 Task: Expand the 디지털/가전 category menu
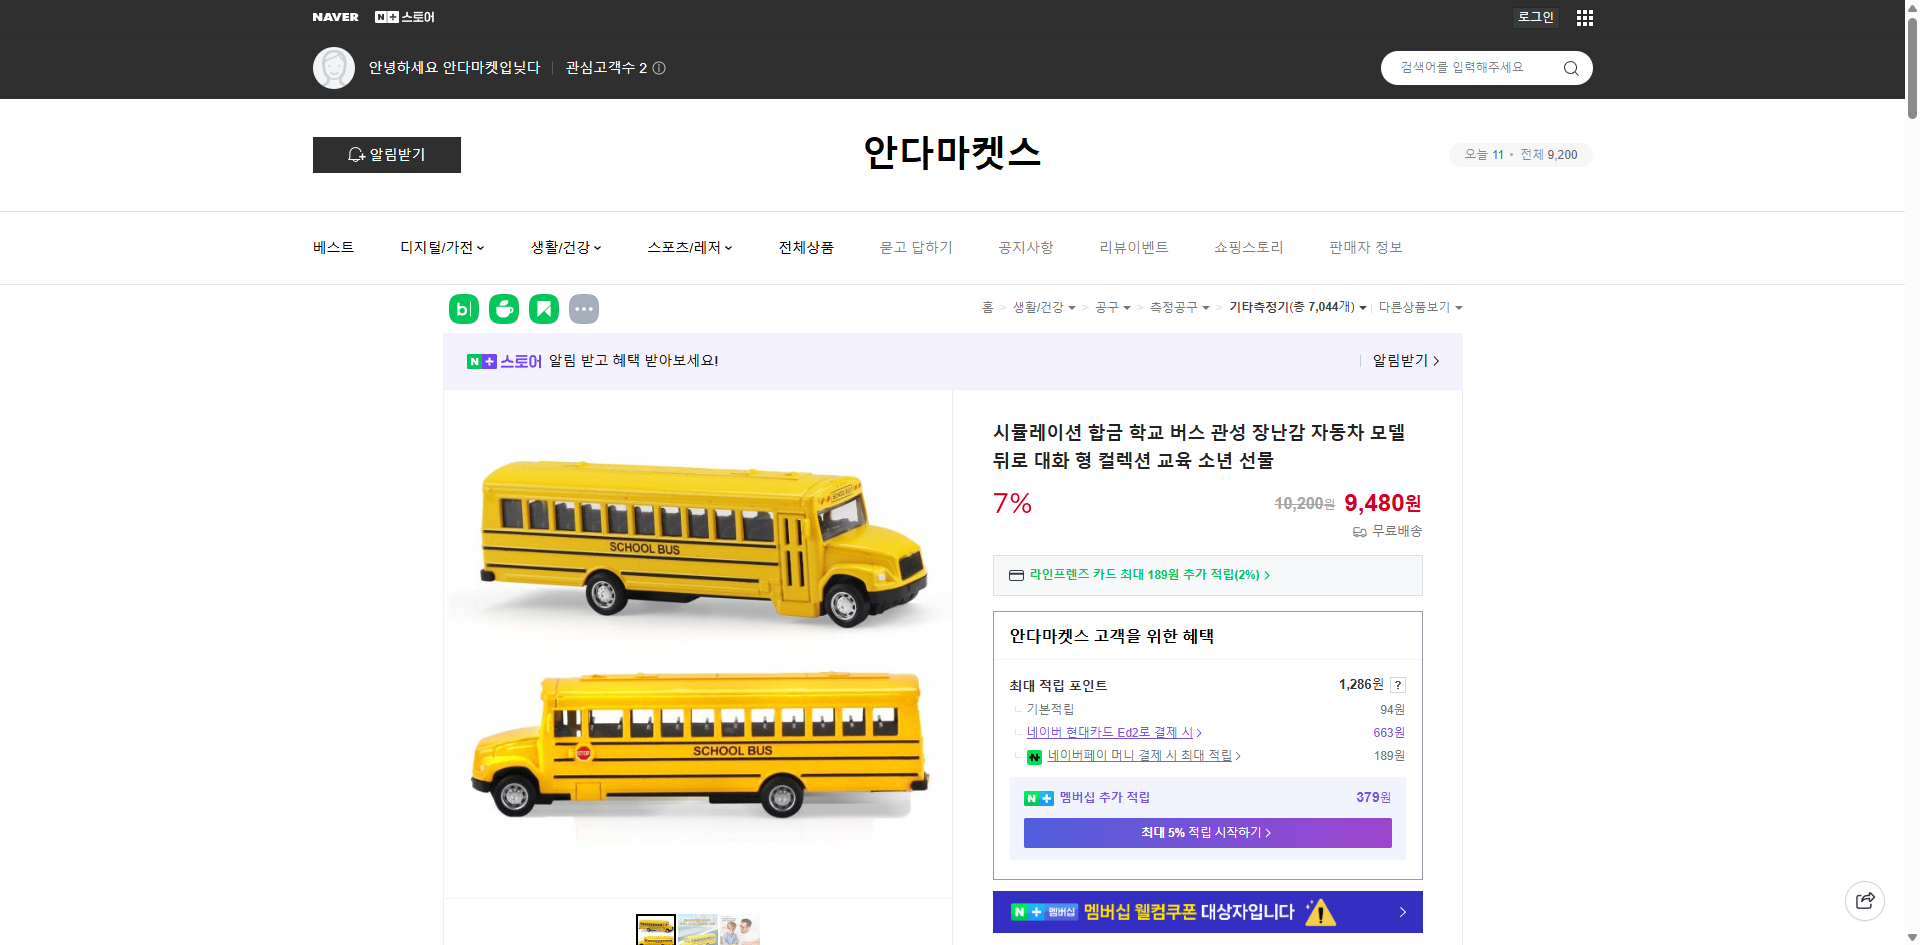click(442, 247)
